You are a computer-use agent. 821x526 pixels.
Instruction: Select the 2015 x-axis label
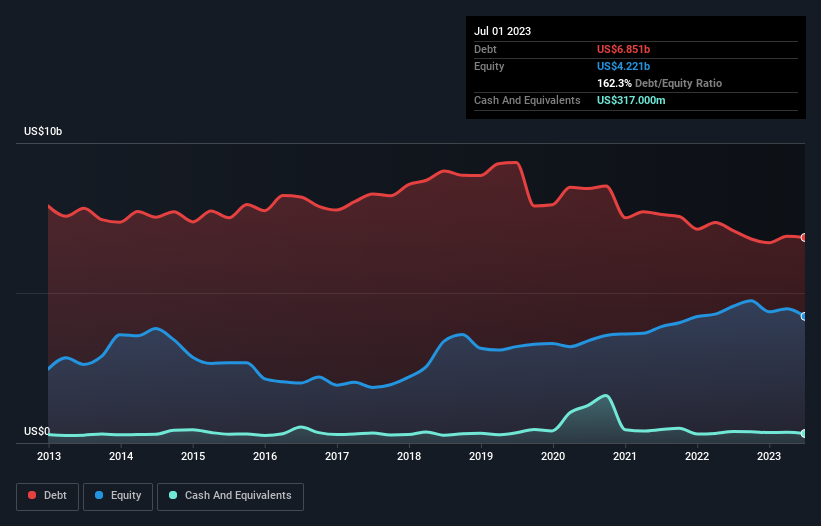(x=193, y=456)
